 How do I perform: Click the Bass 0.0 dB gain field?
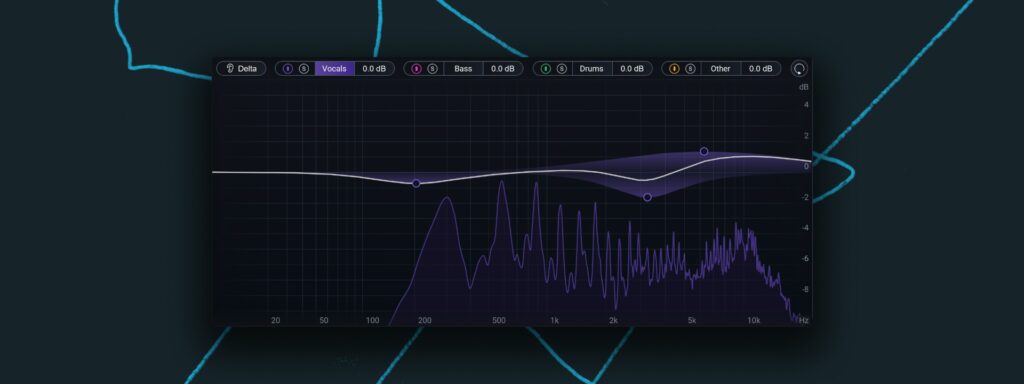(x=503, y=69)
